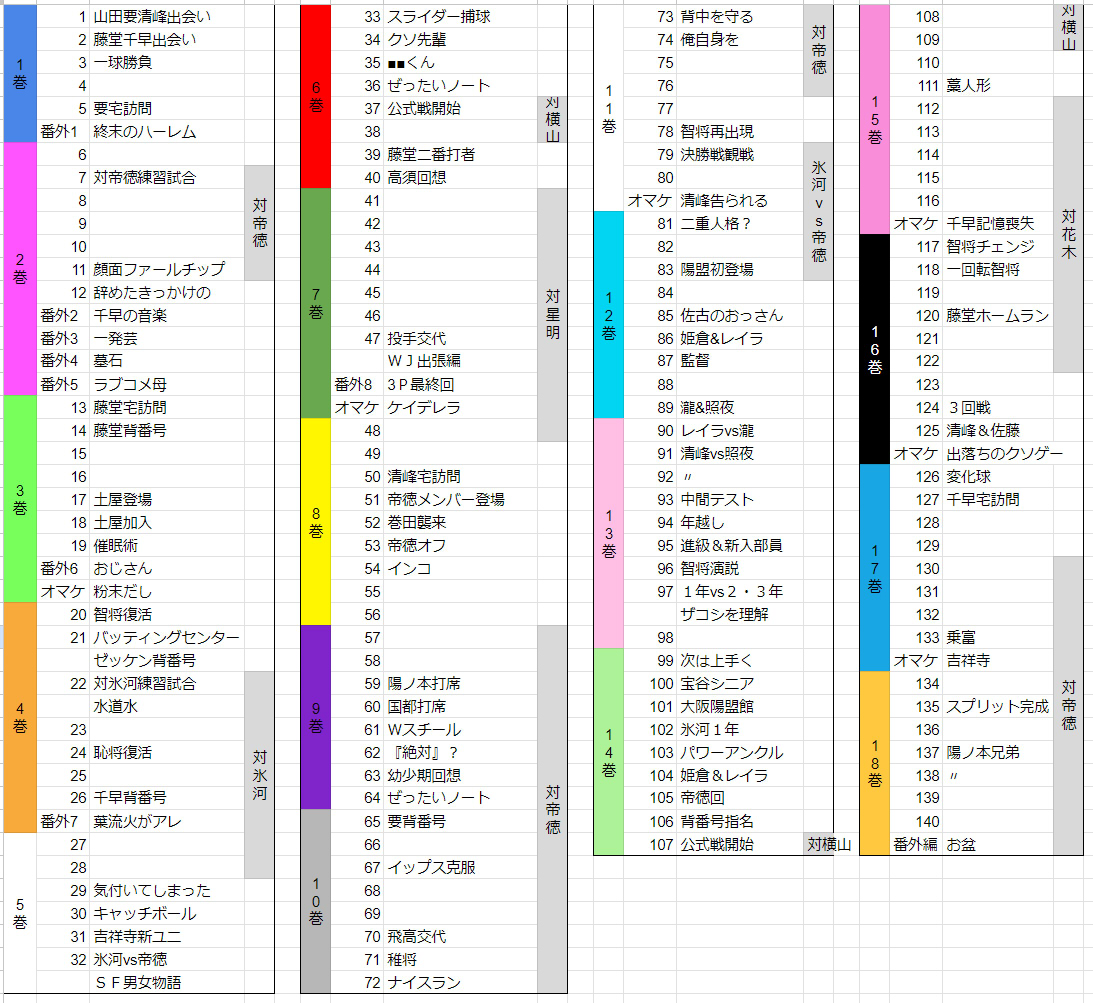
Task: Select the cell 'ザコシを理解'
Action: (740, 615)
